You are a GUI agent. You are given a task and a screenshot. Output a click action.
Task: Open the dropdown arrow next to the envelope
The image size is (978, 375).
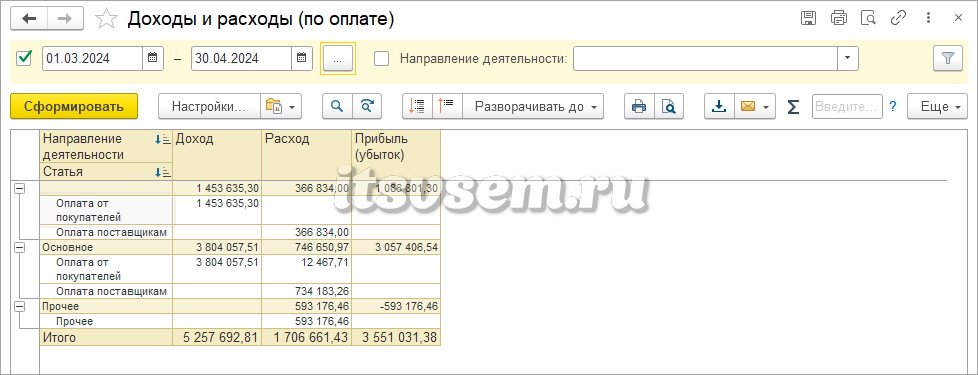(767, 107)
